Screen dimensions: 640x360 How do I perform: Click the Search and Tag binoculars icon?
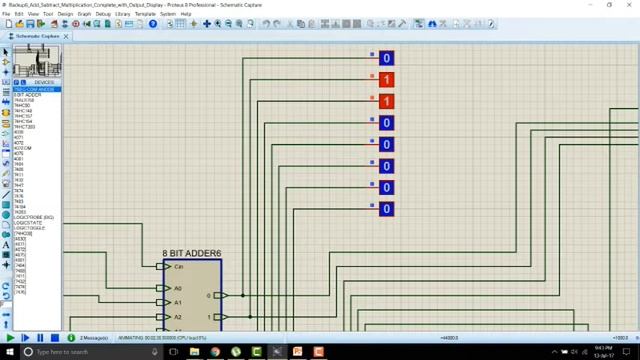point(432,24)
